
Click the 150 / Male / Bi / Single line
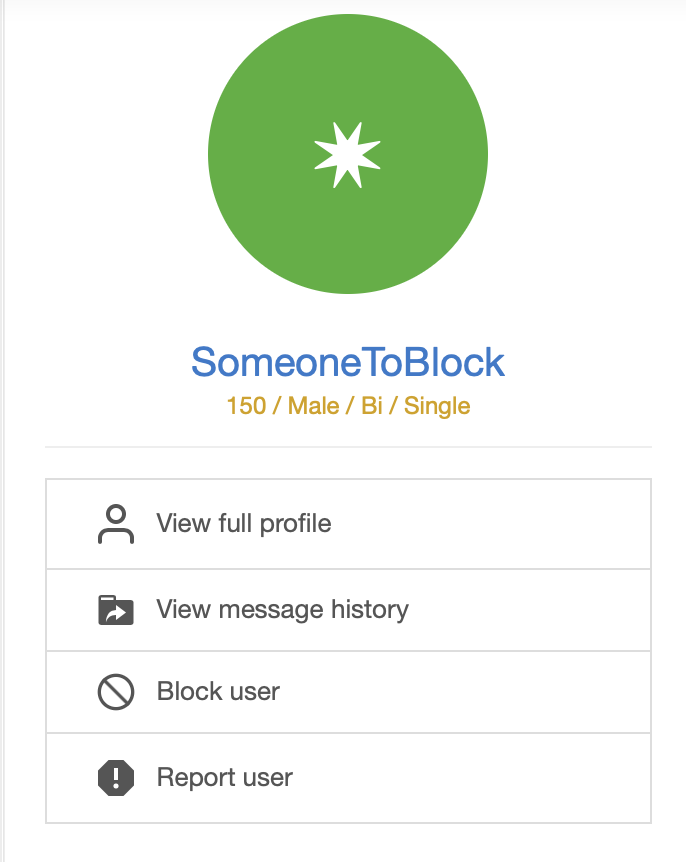click(x=347, y=406)
